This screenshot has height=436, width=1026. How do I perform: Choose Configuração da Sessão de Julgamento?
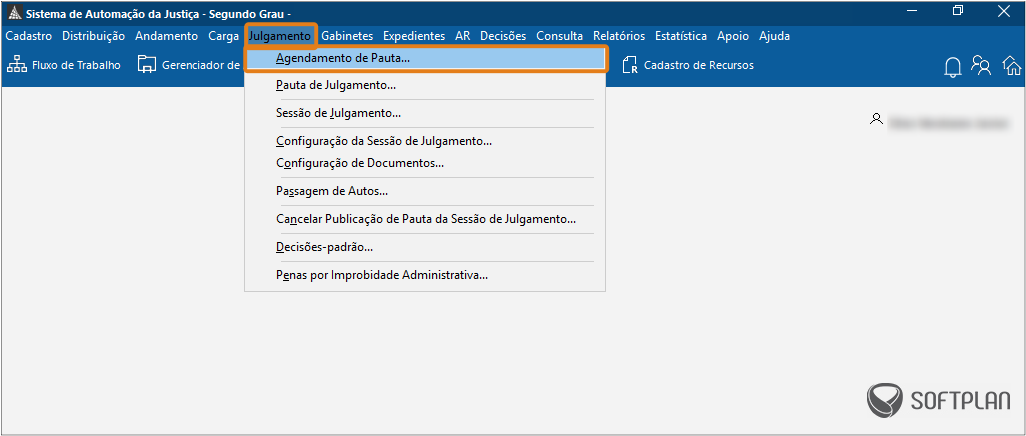[x=425, y=141]
